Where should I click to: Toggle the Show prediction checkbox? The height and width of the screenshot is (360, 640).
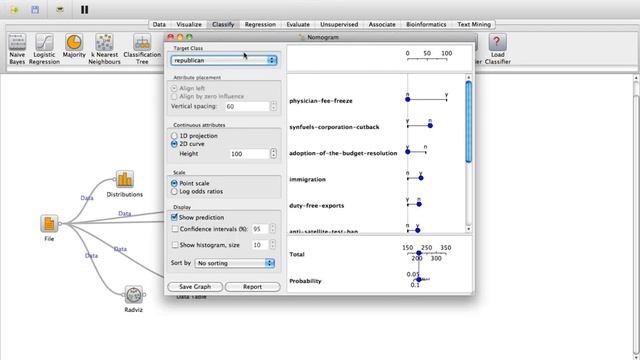pos(174,217)
